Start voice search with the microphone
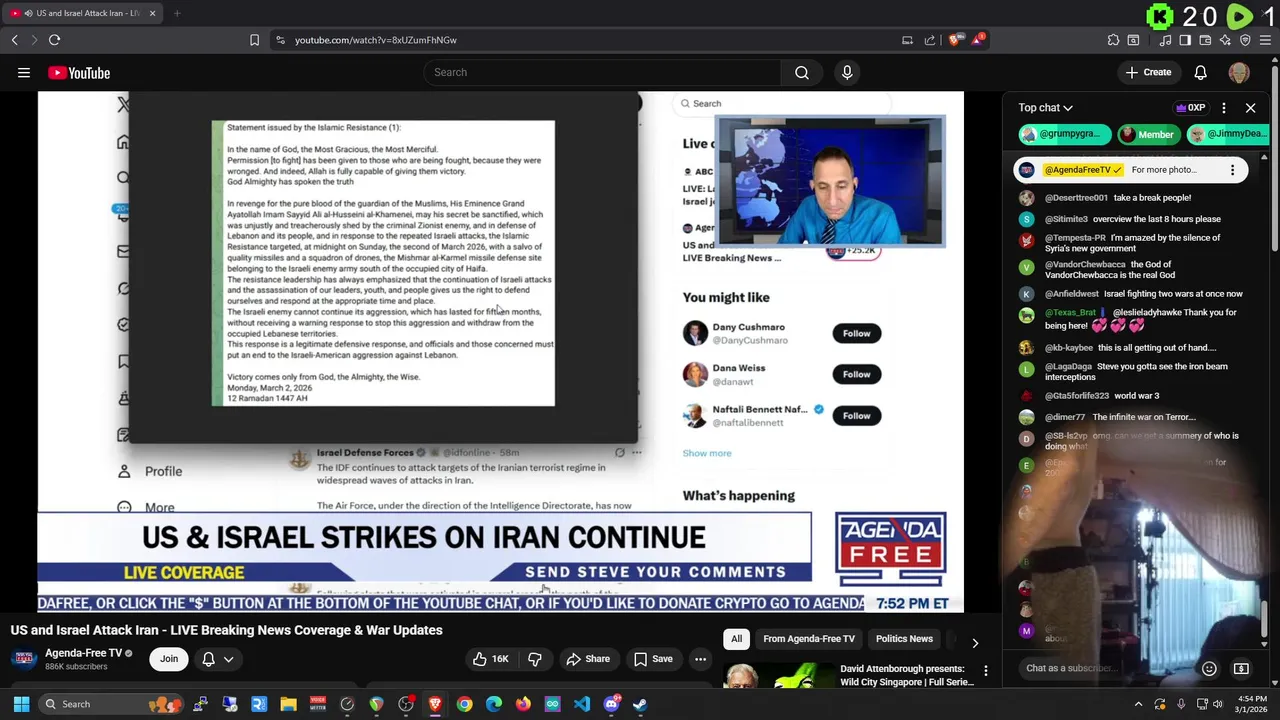 (847, 72)
